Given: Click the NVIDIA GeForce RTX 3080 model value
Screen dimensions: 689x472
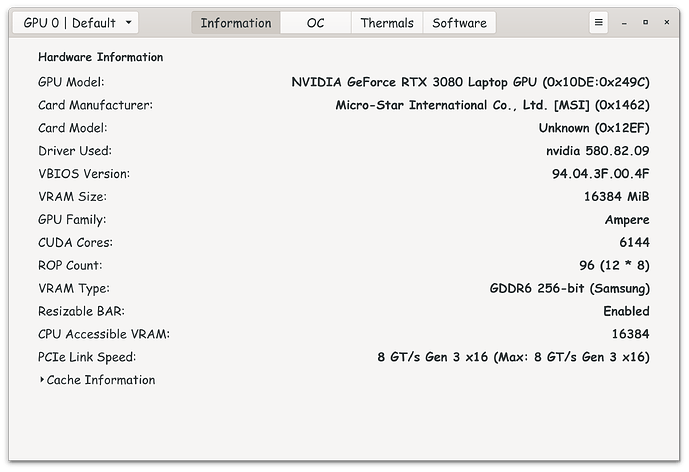Looking at the screenshot, I should click(470, 82).
